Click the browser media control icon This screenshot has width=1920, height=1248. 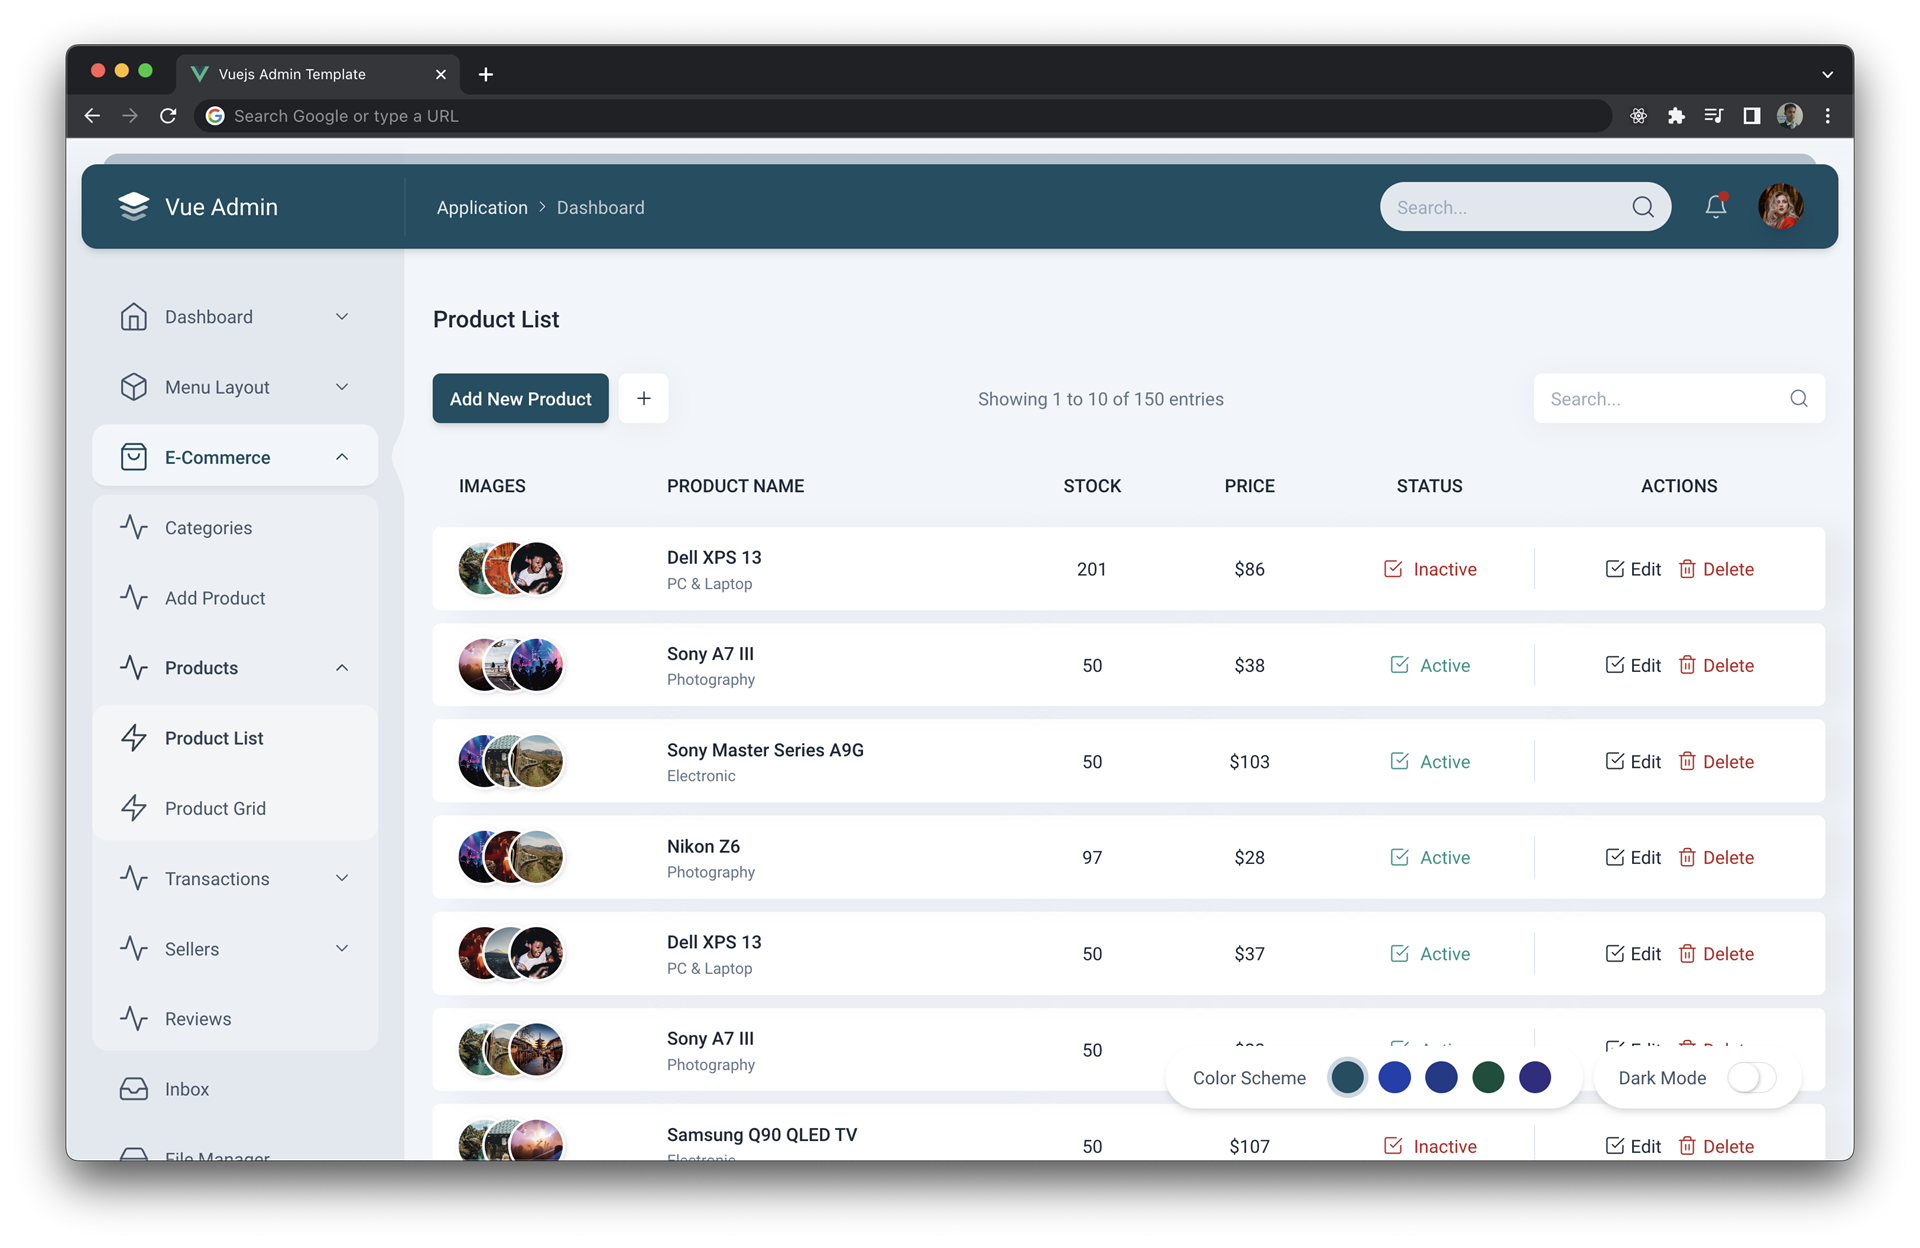point(1713,116)
